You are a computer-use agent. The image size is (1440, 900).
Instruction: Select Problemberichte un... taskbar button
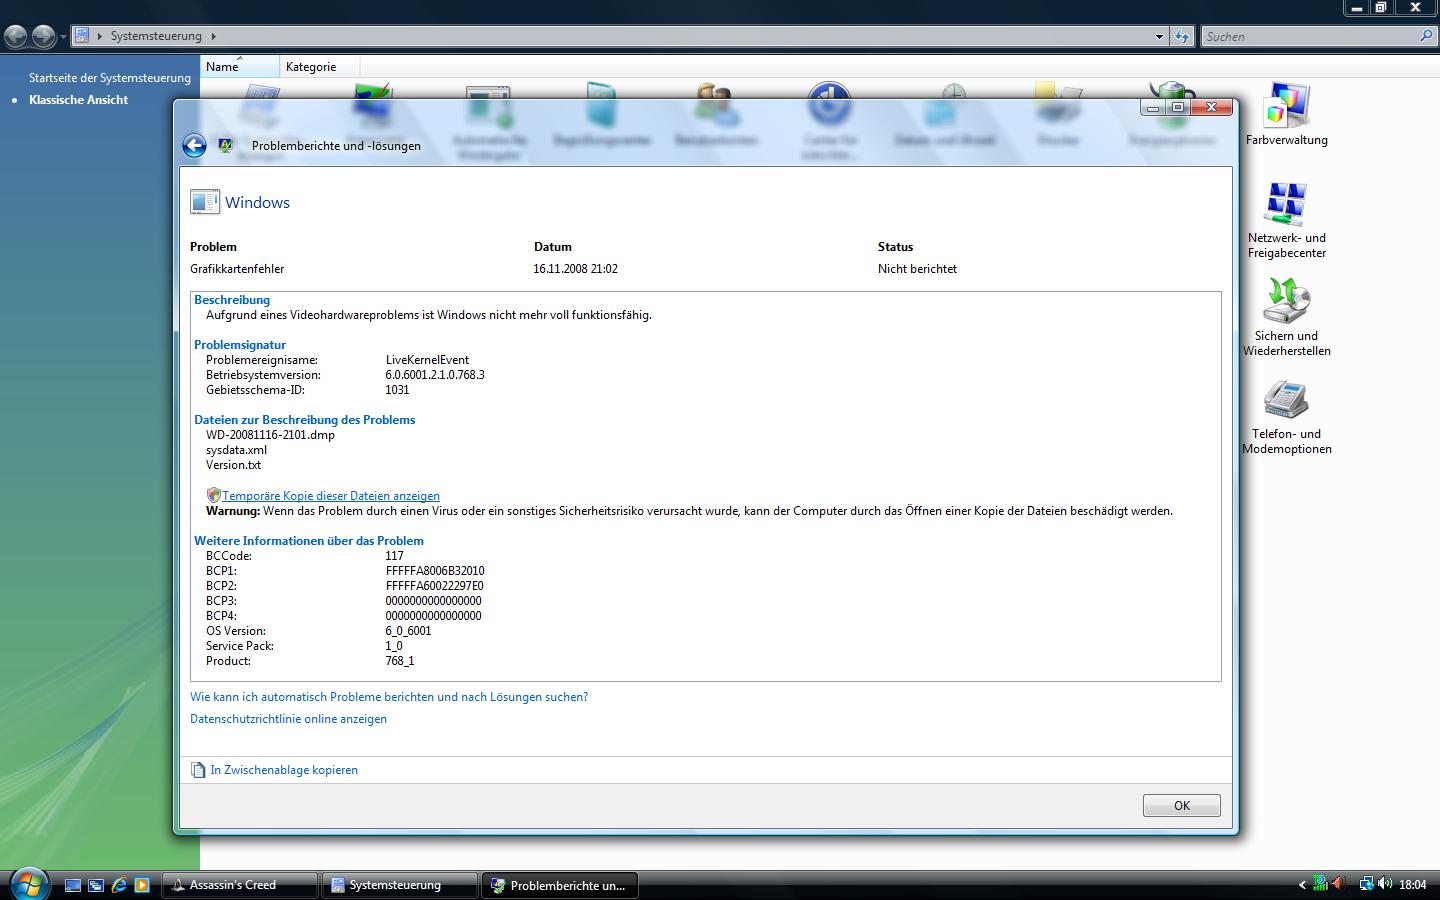pyautogui.click(x=560, y=885)
